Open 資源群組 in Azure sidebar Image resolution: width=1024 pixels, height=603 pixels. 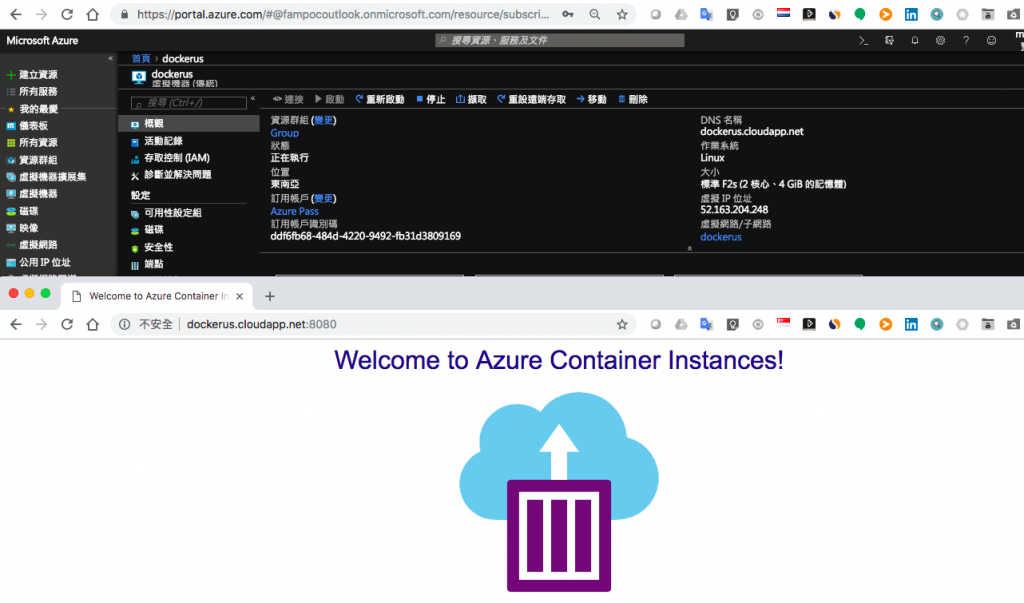38,160
